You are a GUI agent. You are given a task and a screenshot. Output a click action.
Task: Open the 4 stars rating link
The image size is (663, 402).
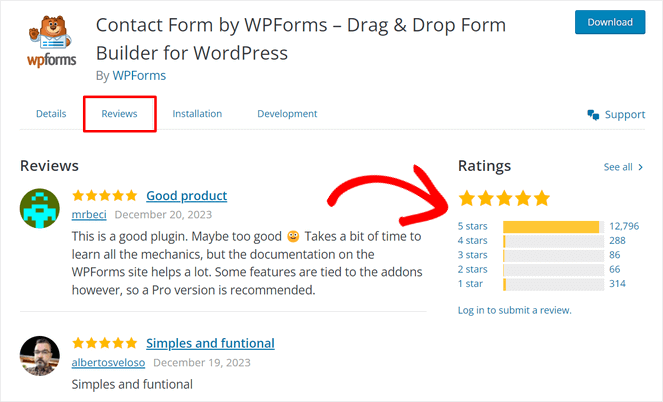[473, 241]
